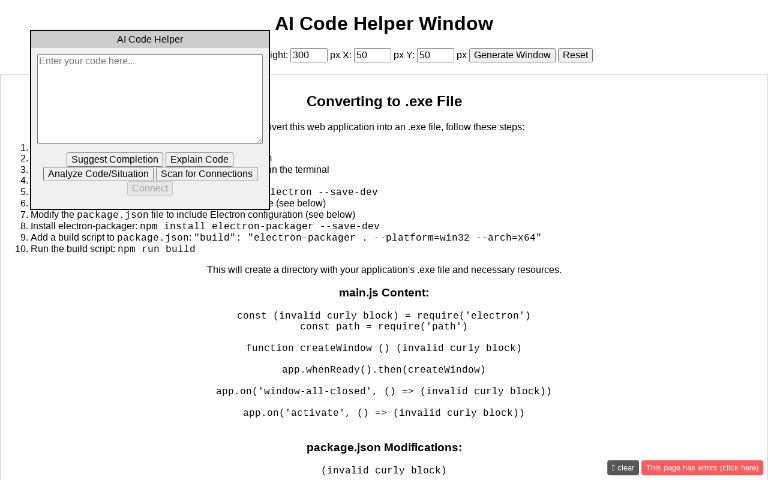Screen dimensions: 768x480
Task: Click the code textarea in AI Code Helper
Action: pyautogui.click(x=150, y=98)
